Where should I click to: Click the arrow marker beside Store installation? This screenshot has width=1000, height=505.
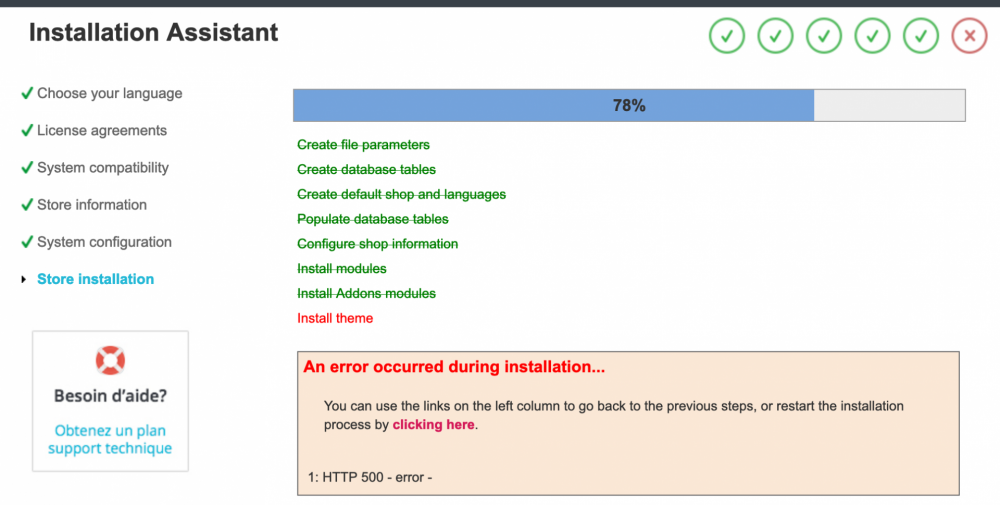24,279
